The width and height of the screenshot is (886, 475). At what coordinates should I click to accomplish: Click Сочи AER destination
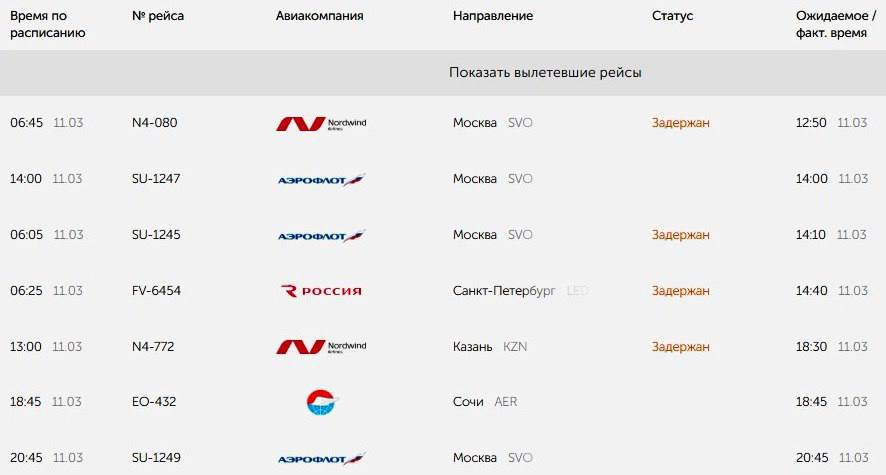(x=485, y=402)
